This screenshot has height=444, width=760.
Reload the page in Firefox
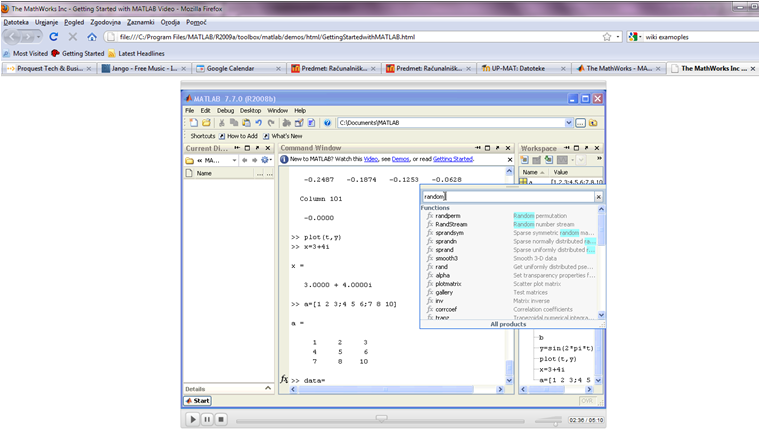point(54,37)
